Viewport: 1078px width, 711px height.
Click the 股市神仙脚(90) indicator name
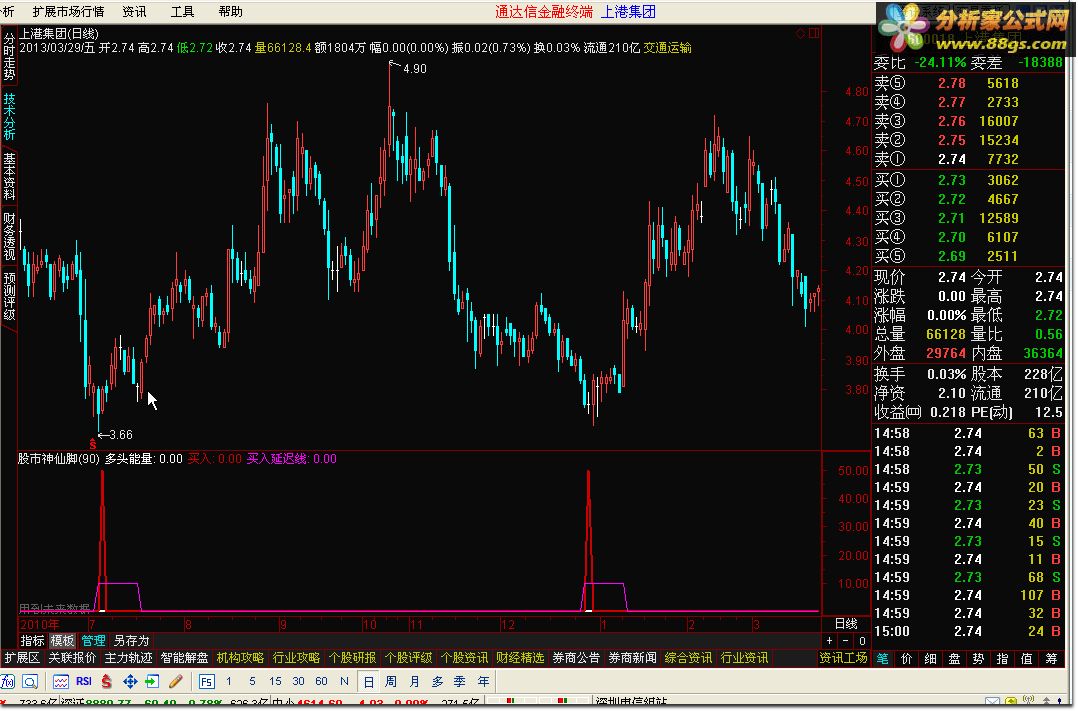pyautogui.click(x=58, y=459)
